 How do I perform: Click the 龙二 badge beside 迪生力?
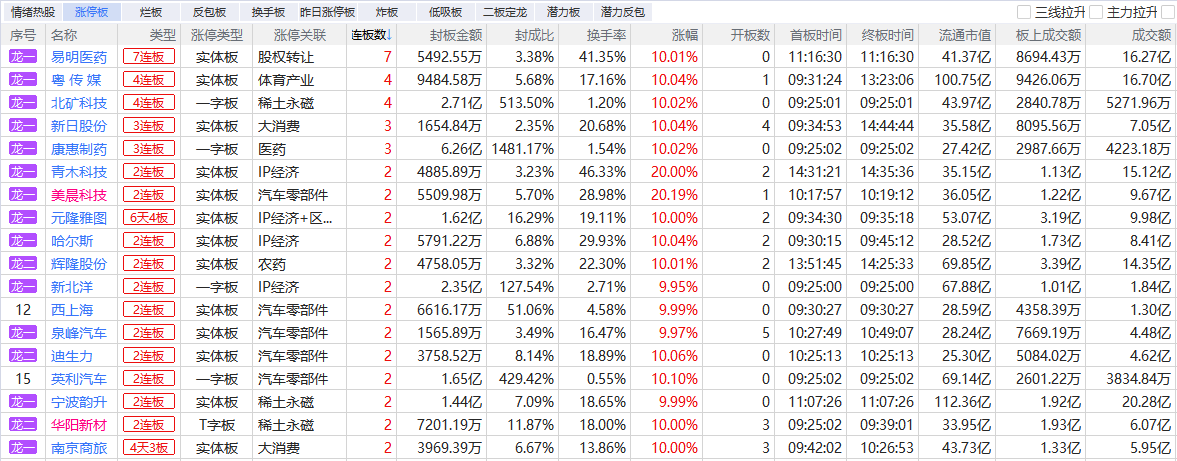[x=23, y=356]
